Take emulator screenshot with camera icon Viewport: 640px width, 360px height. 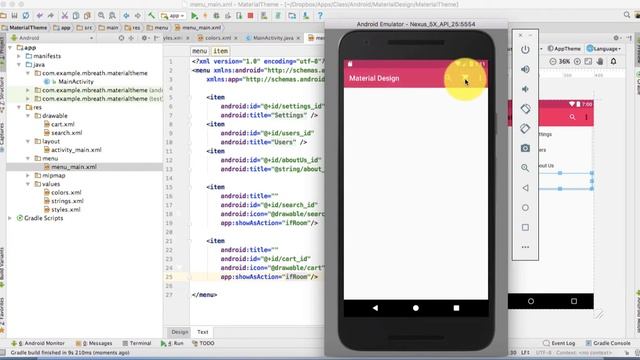pos(525,148)
